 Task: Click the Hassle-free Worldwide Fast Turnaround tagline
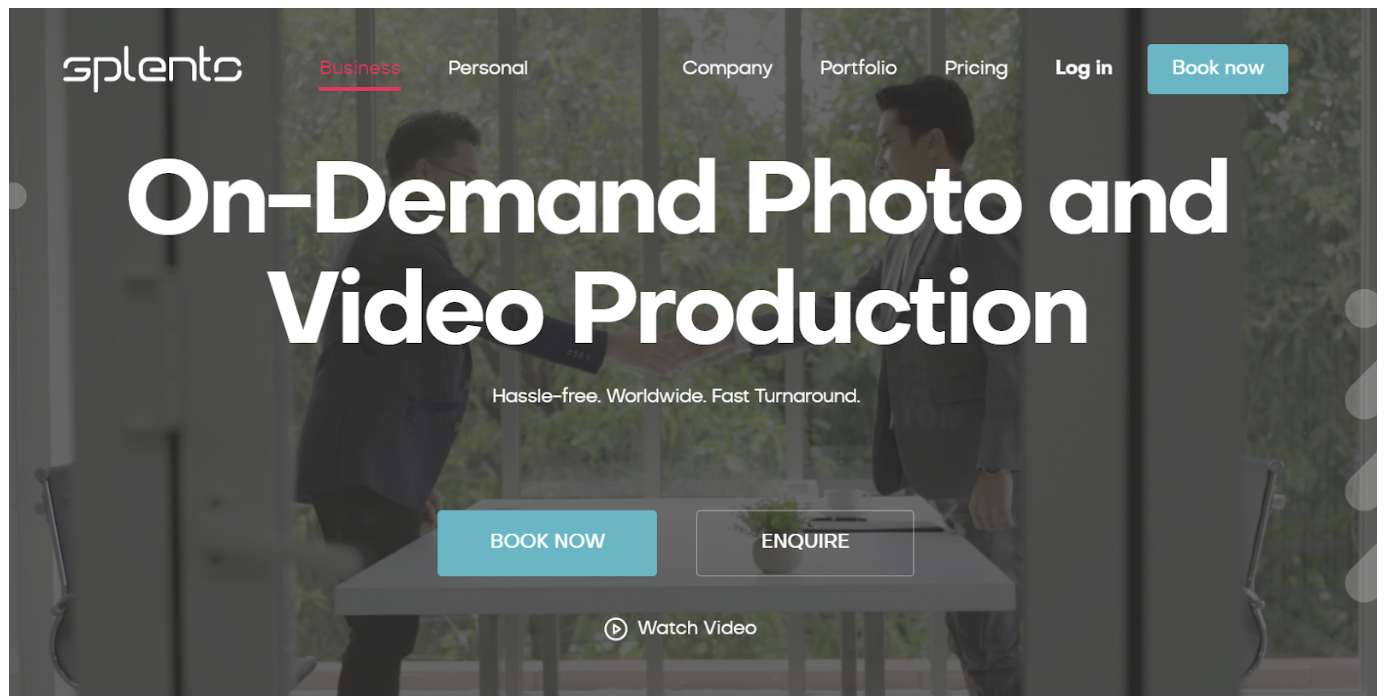point(676,396)
